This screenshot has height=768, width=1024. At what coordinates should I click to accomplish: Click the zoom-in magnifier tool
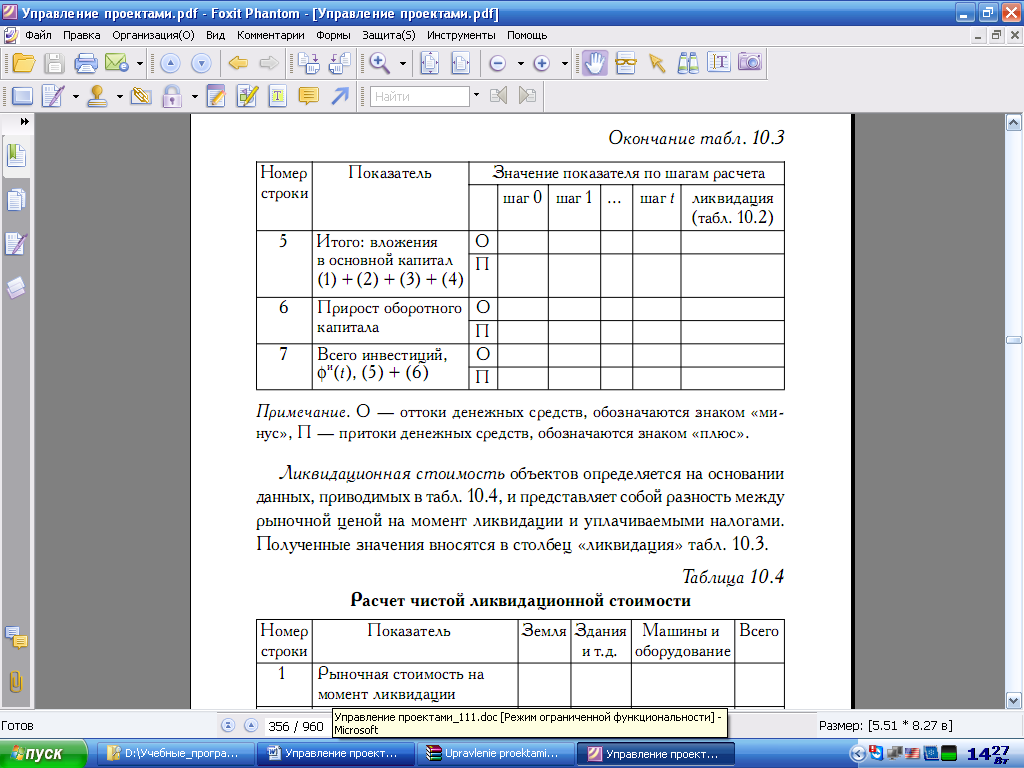[379, 63]
